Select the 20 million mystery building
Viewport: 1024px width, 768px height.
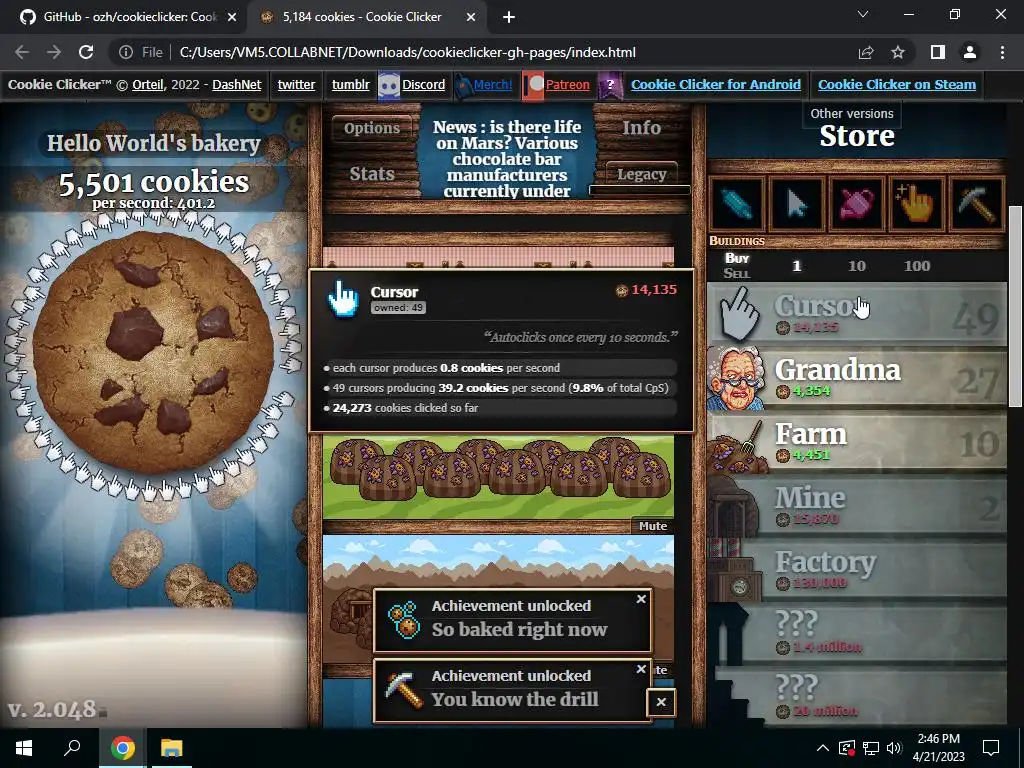857,696
